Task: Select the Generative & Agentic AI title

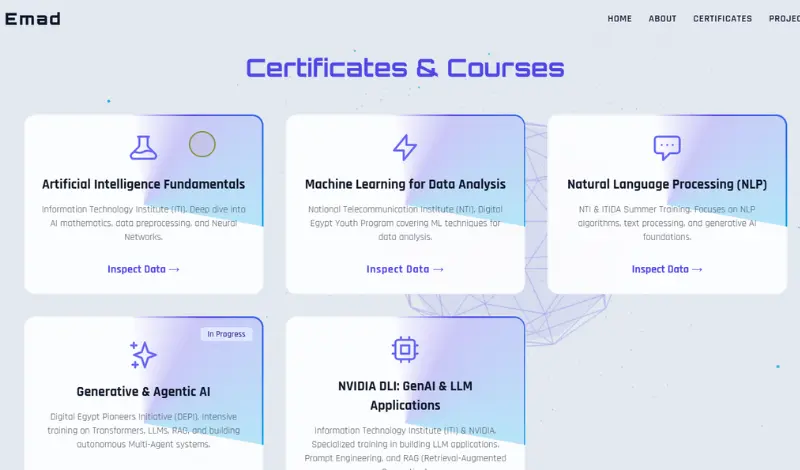Action: click(x=143, y=391)
